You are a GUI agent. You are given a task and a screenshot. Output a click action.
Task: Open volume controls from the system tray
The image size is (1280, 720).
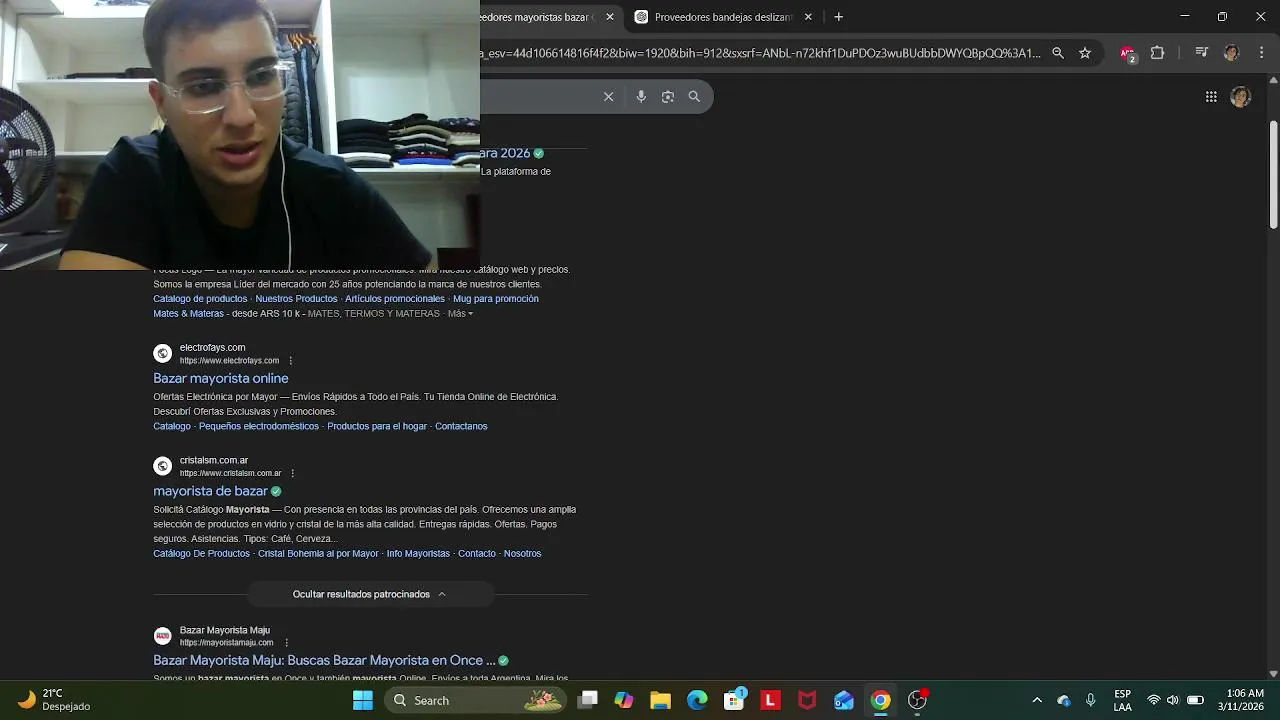tap(1173, 700)
